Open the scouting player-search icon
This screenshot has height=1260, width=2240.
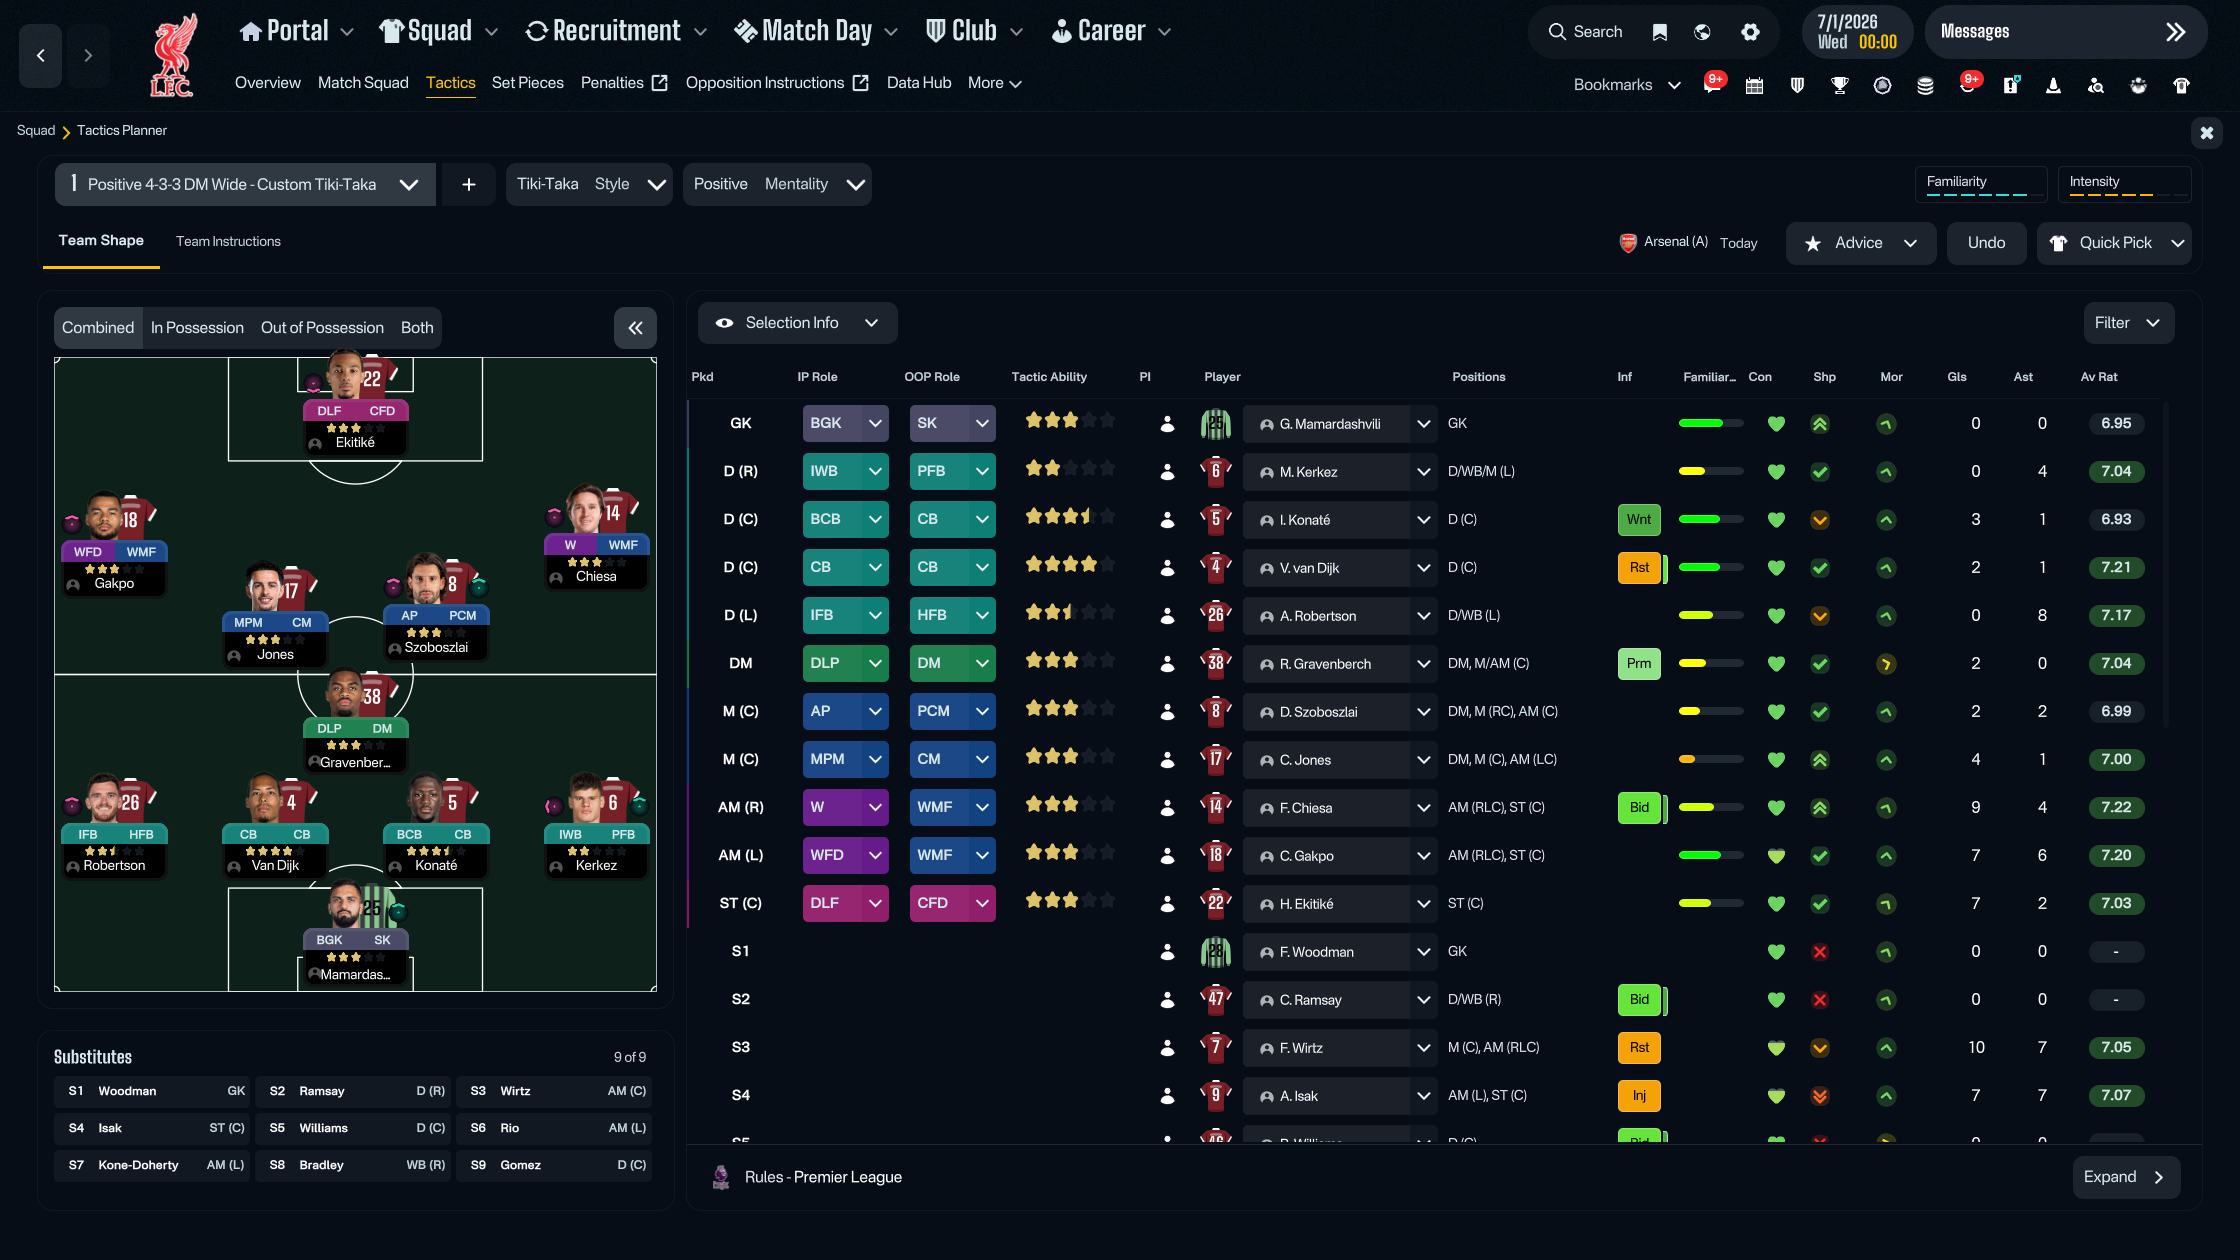coord(2095,85)
